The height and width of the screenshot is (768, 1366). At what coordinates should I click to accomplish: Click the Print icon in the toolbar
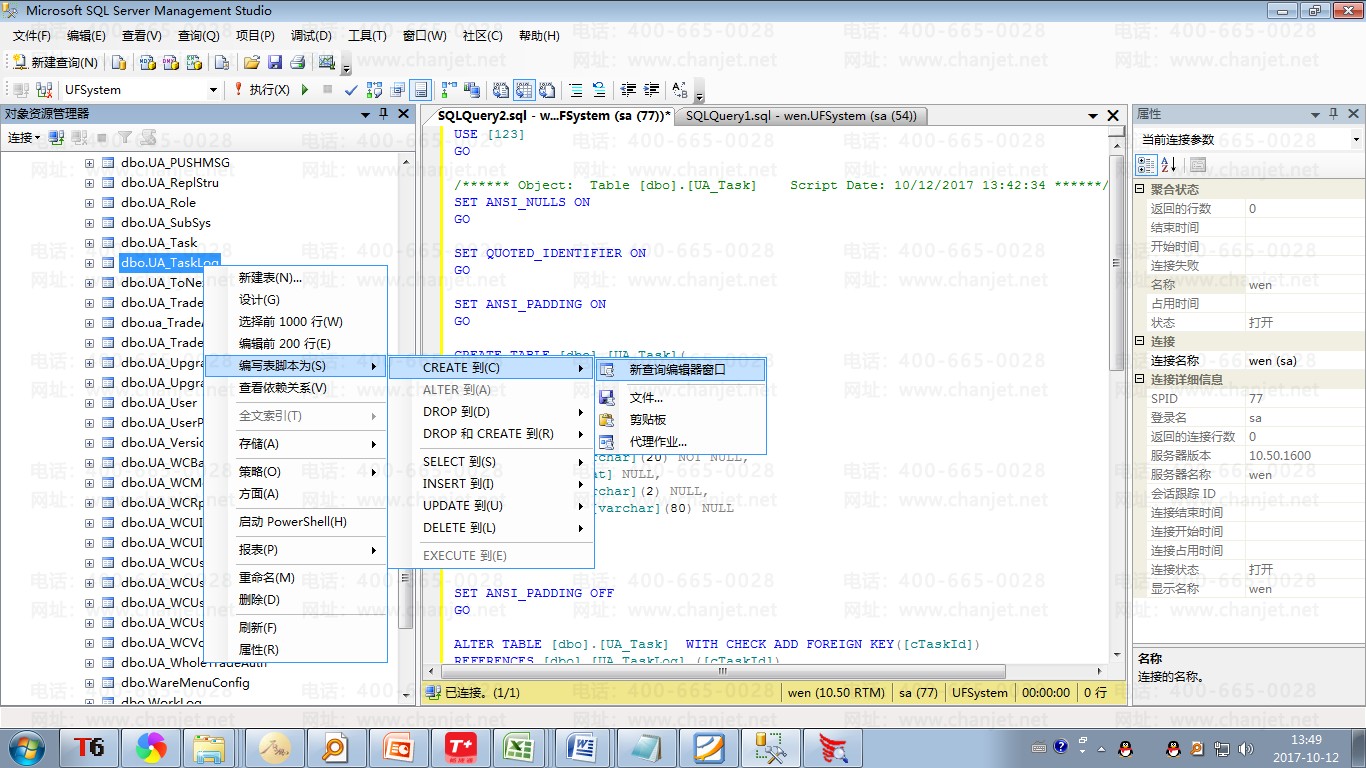297,62
